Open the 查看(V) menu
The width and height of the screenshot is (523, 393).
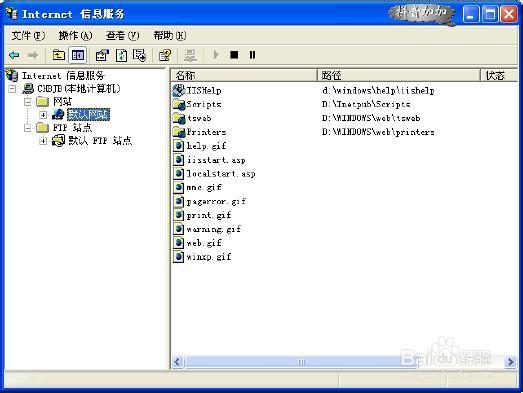pyautogui.click(x=123, y=35)
